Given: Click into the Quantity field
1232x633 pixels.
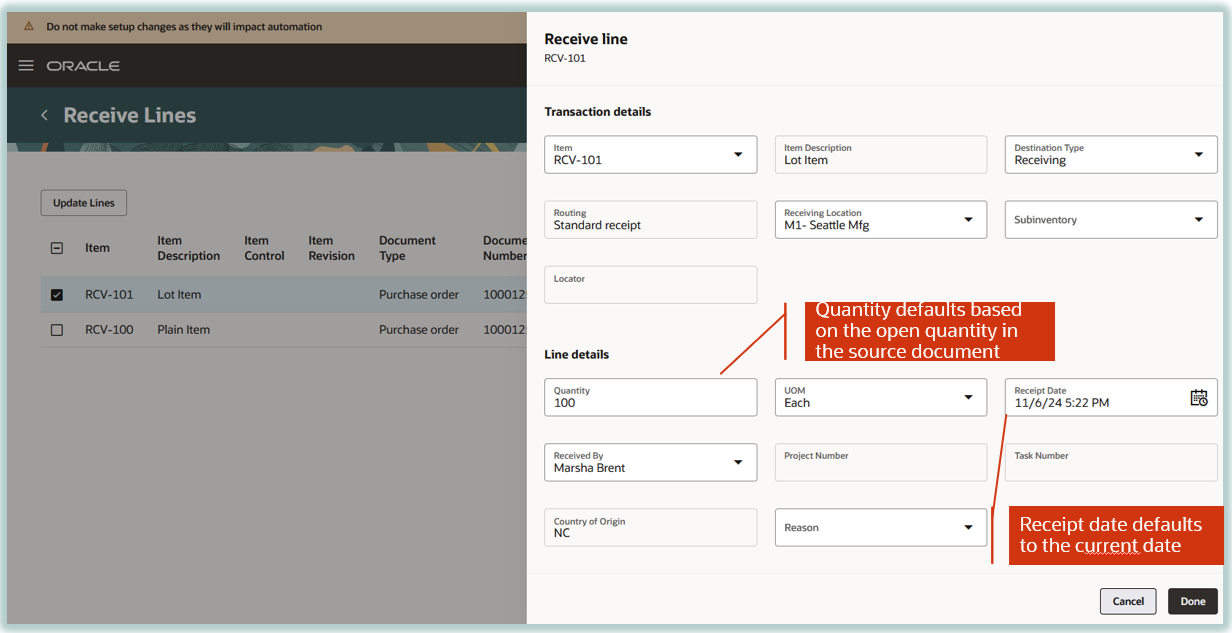Looking at the screenshot, I should point(651,397).
